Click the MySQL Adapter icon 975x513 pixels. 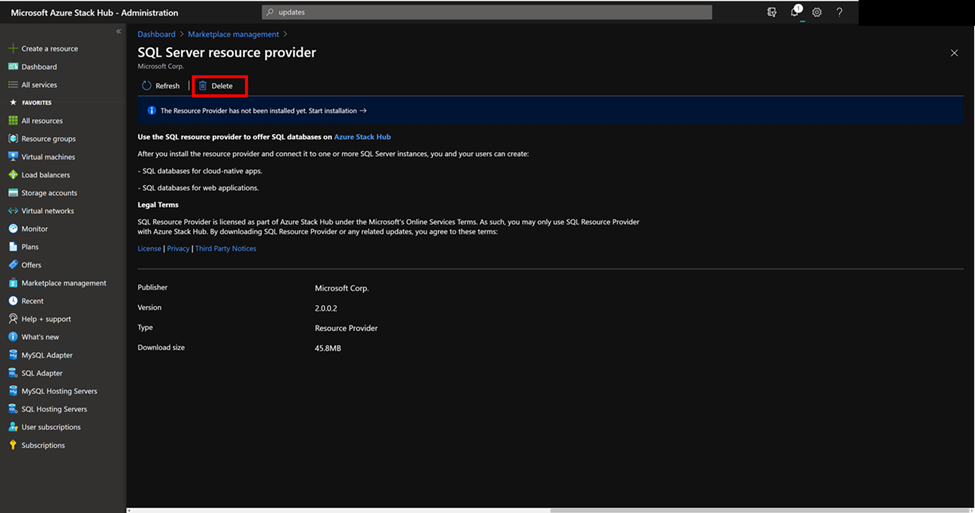[x=12, y=355]
